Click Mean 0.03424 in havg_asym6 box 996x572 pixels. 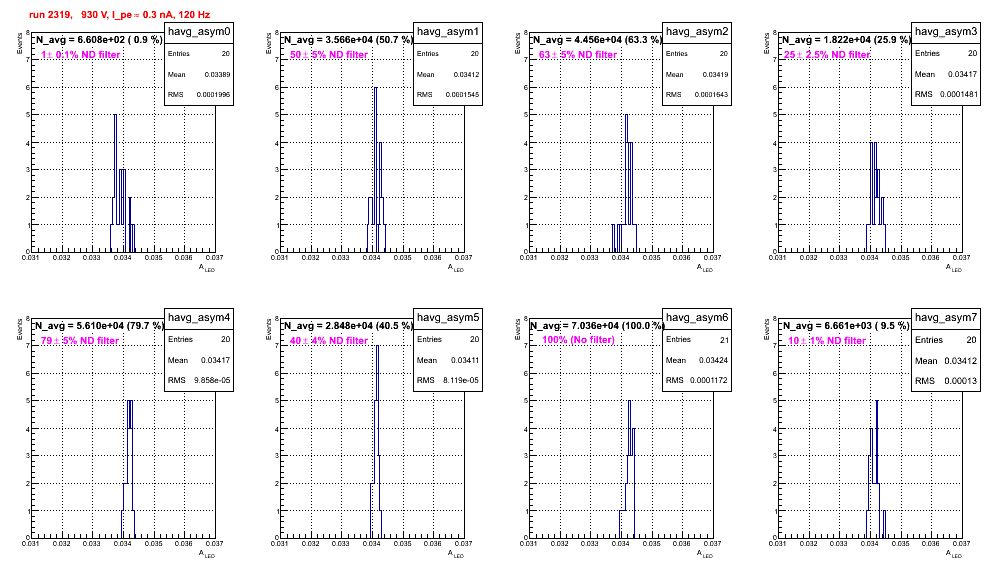point(697,360)
